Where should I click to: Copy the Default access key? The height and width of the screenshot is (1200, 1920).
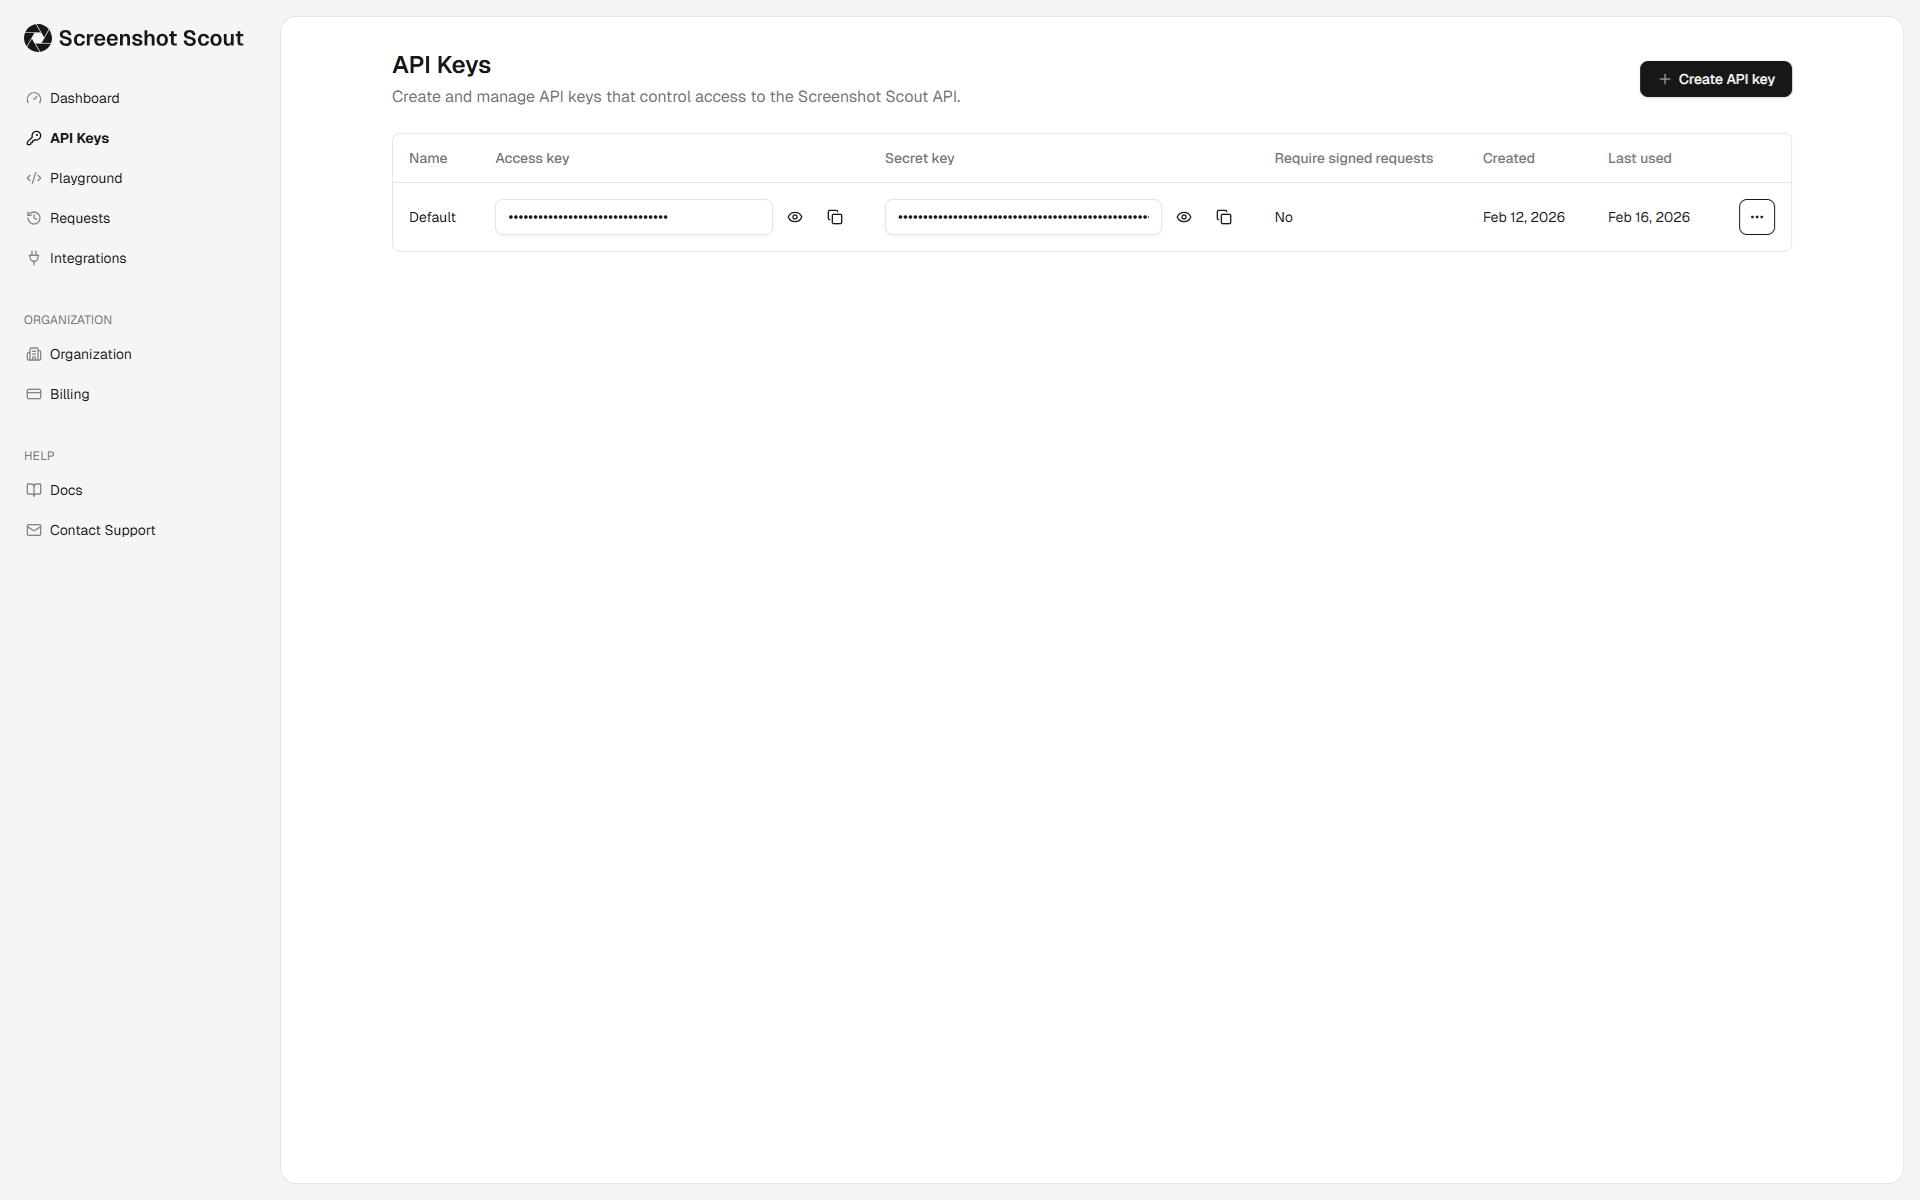point(835,217)
